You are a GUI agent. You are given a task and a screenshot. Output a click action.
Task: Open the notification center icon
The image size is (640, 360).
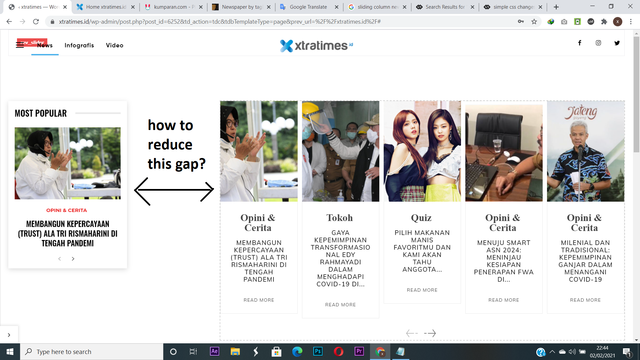[627, 352]
